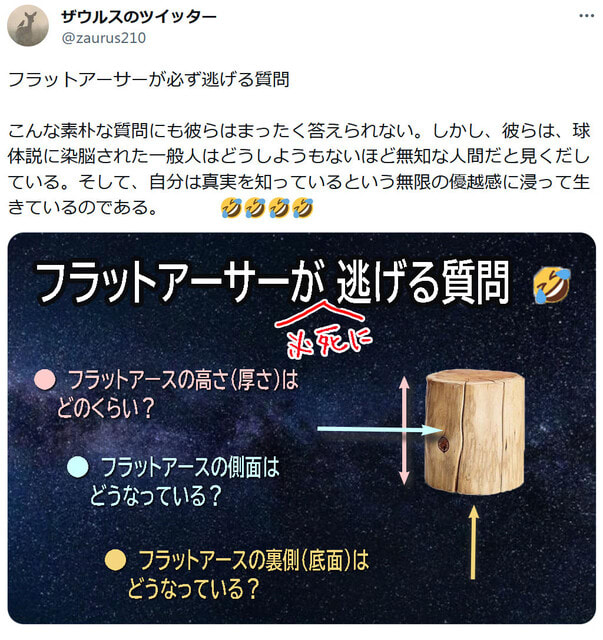Click the @zaurus210 handle
603x640 pixels.
(104, 38)
